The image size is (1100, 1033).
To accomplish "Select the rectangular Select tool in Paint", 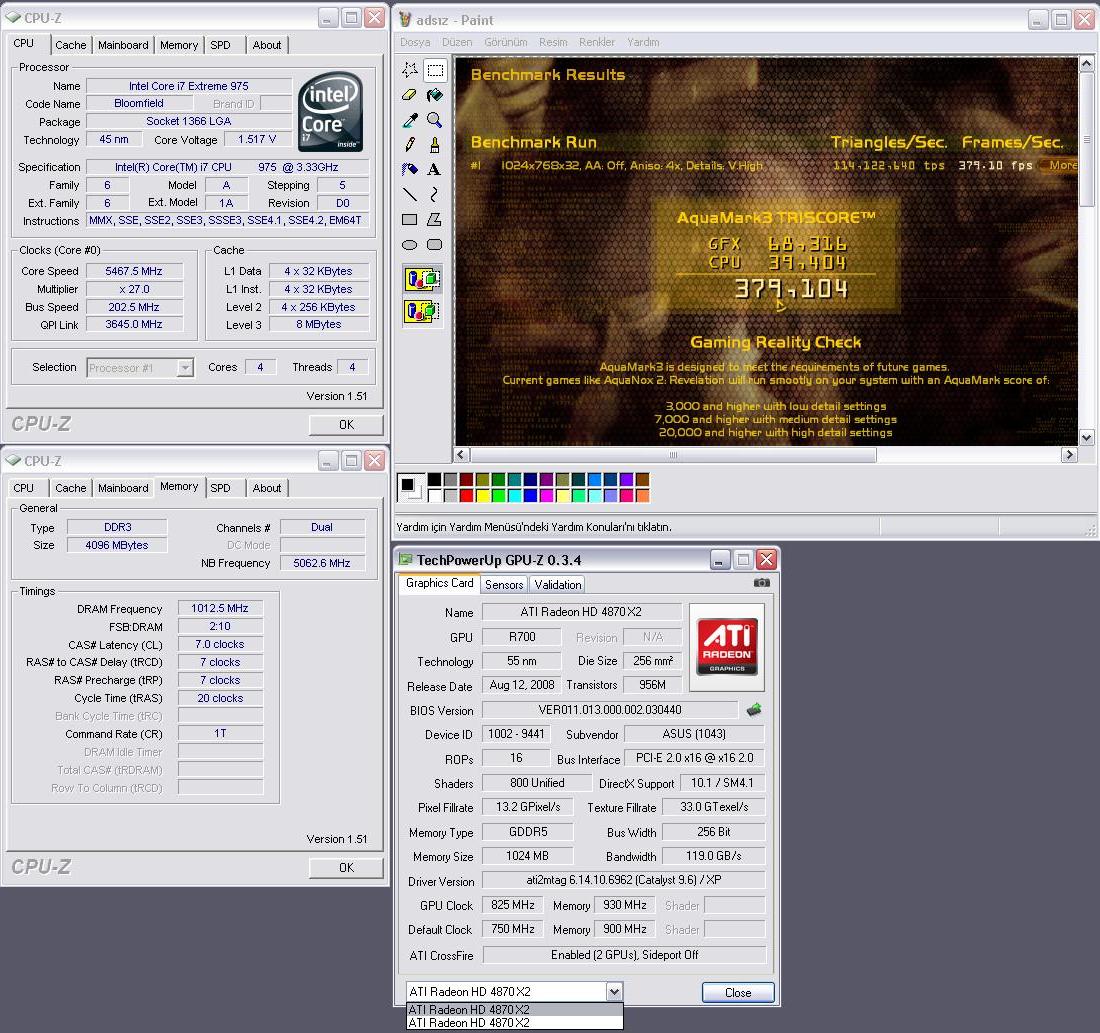I will (435, 69).
